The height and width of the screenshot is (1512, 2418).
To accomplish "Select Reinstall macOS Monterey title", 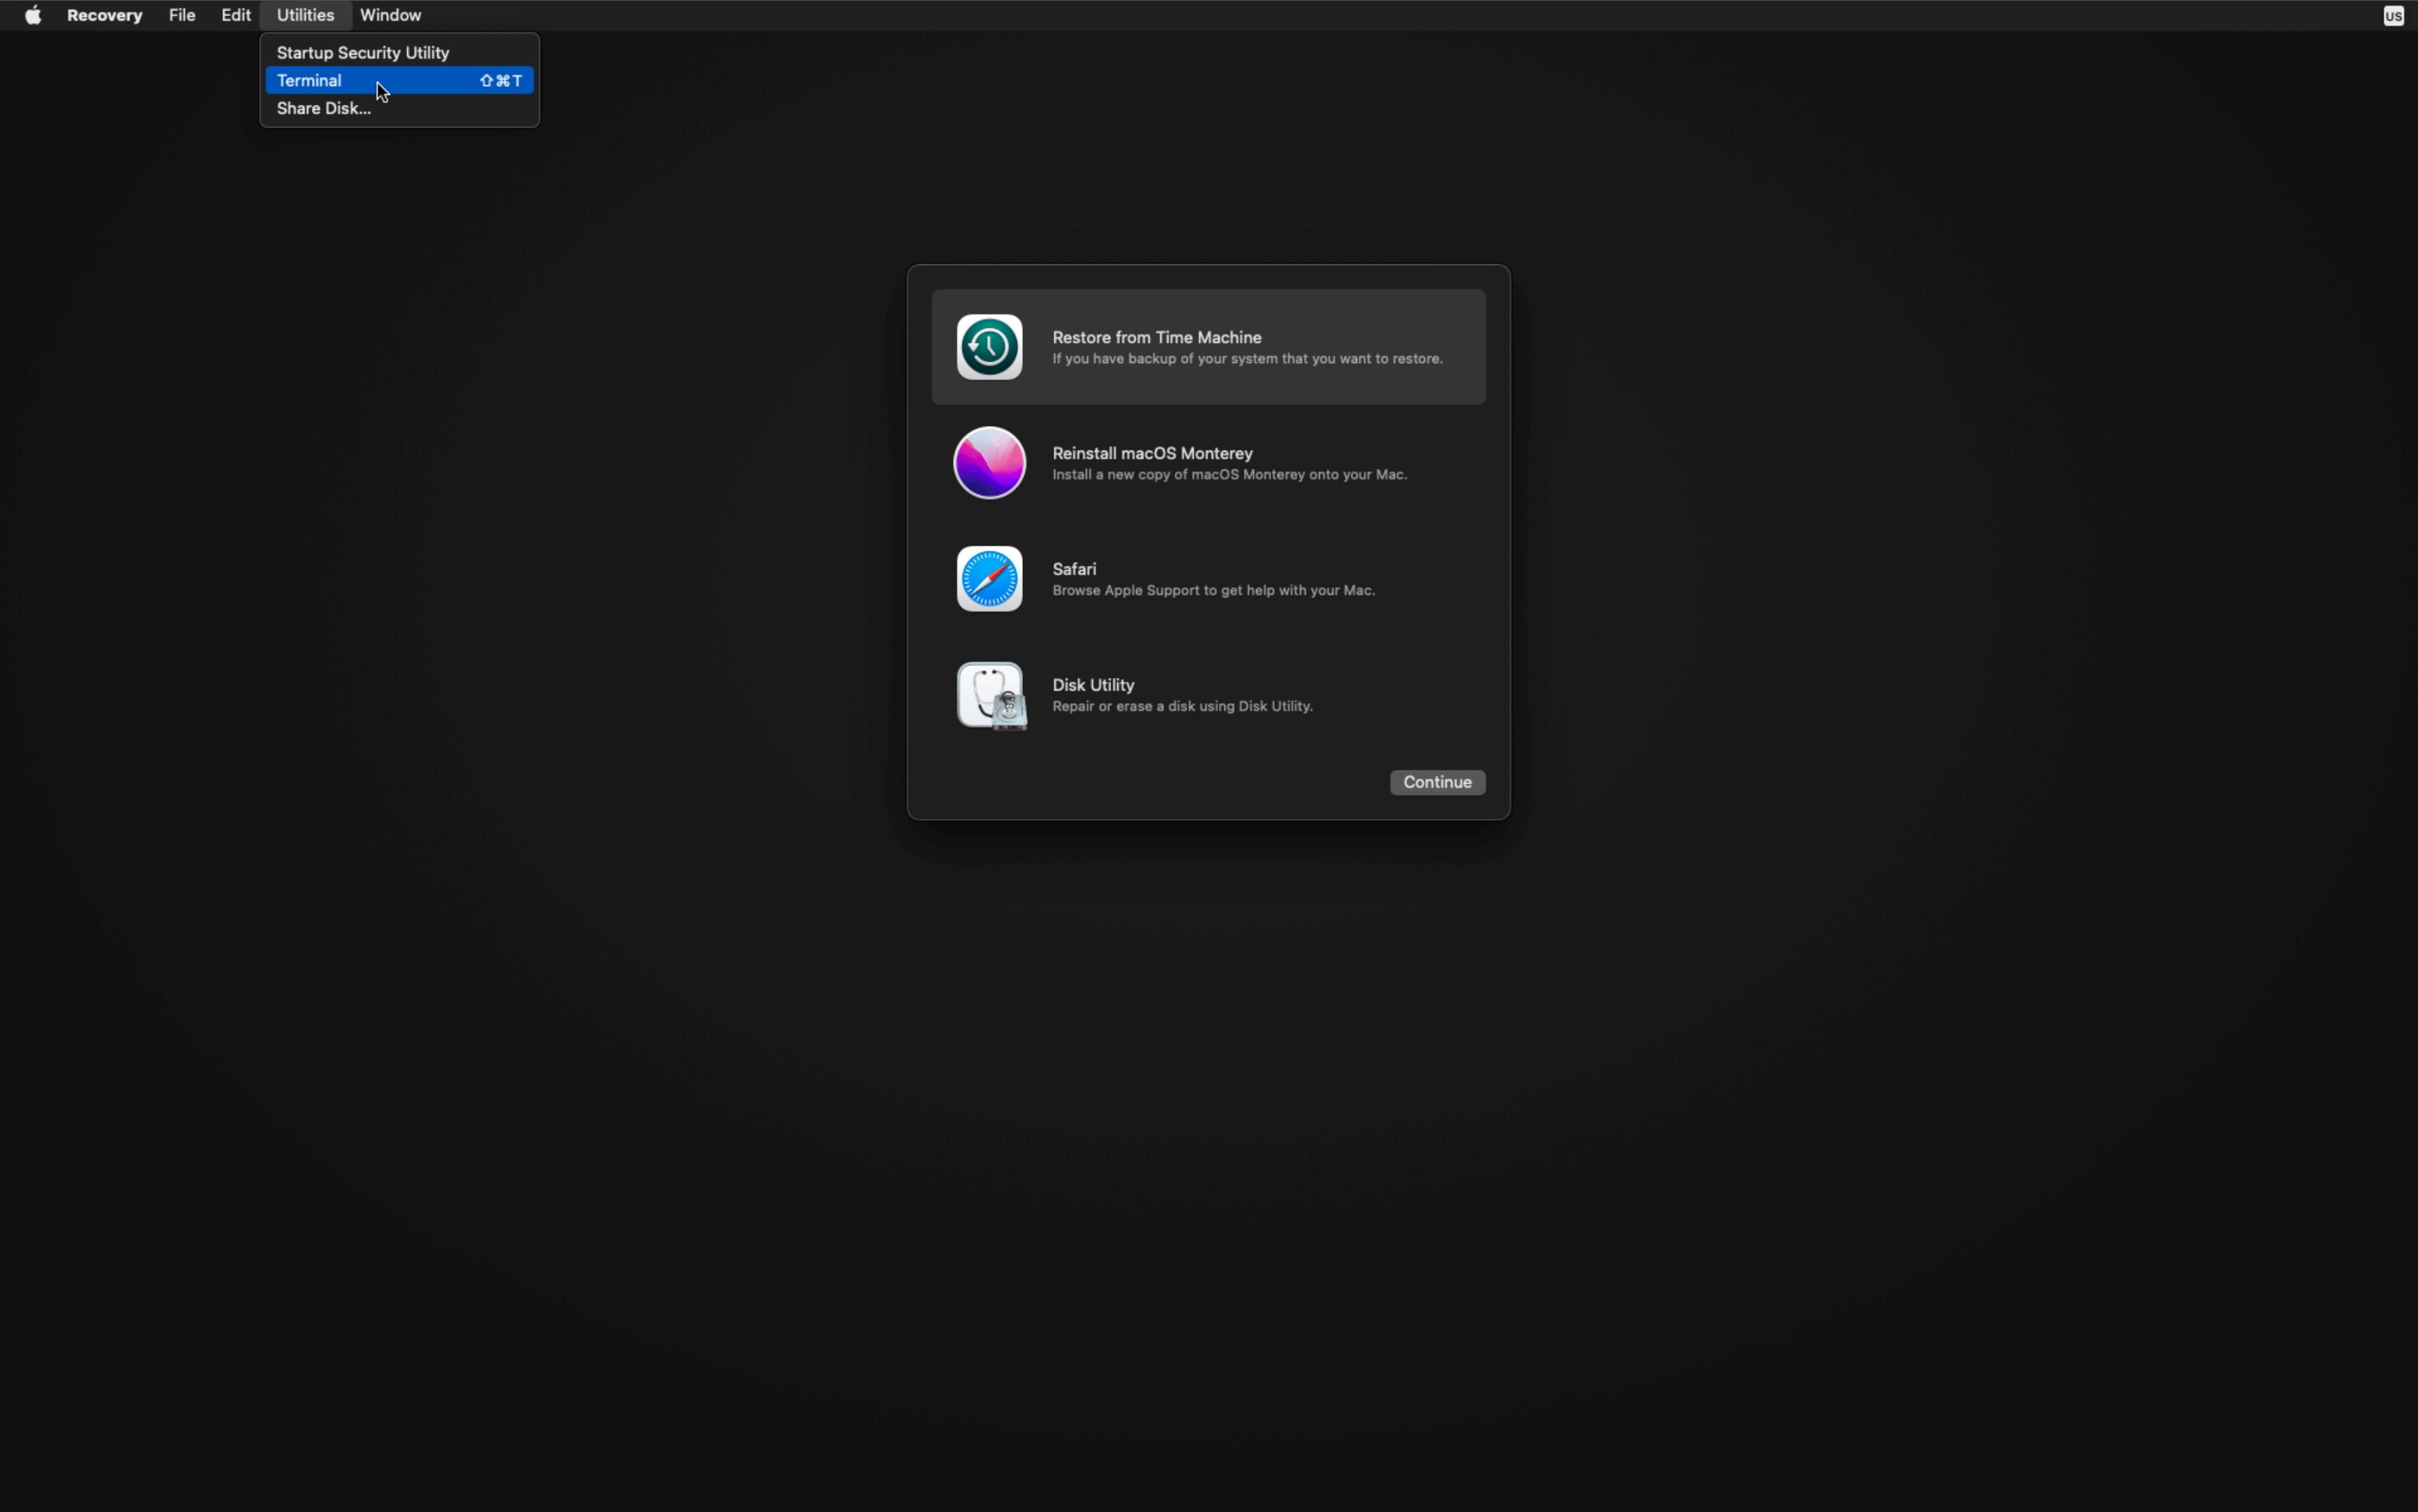I will 1152,453.
